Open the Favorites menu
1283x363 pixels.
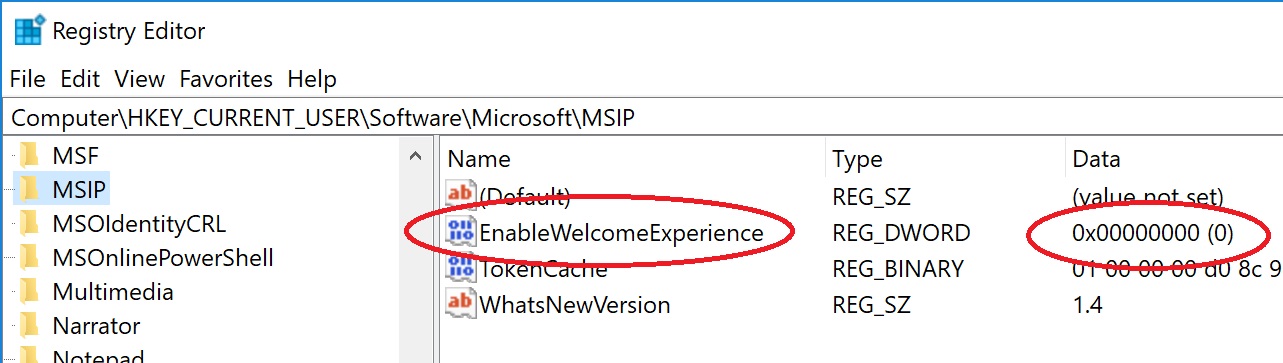click(226, 79)
